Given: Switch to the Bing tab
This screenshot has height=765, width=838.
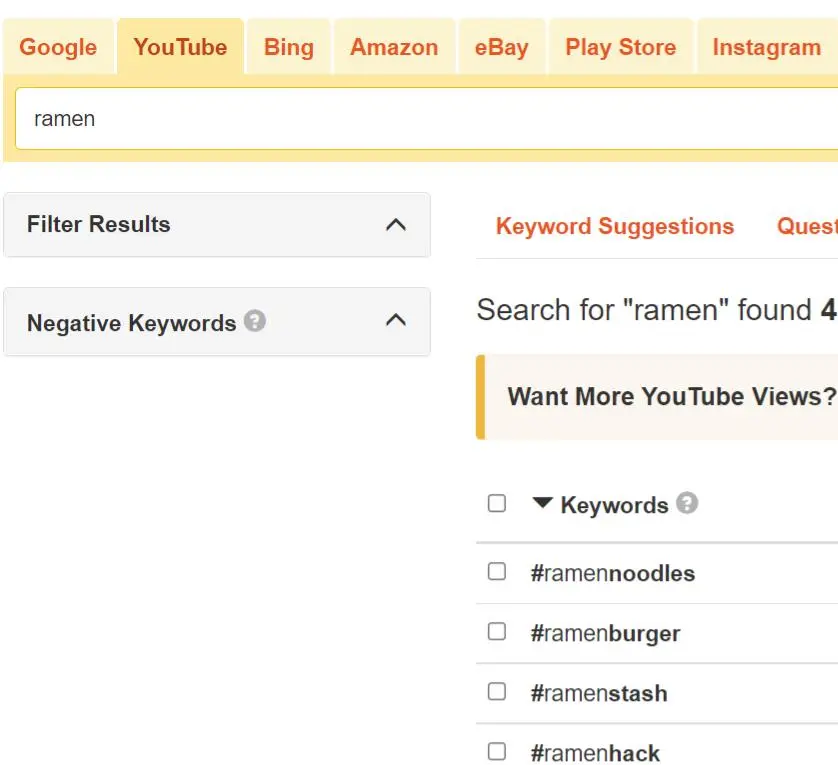Looking at the screenshot, I should tap(288, 46).
